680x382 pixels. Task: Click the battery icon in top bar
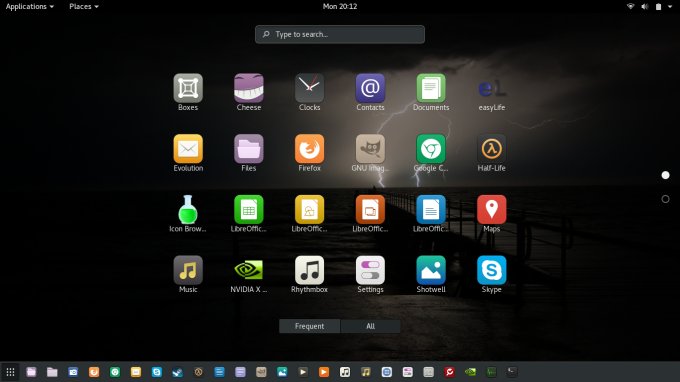[x=658, y=7]
